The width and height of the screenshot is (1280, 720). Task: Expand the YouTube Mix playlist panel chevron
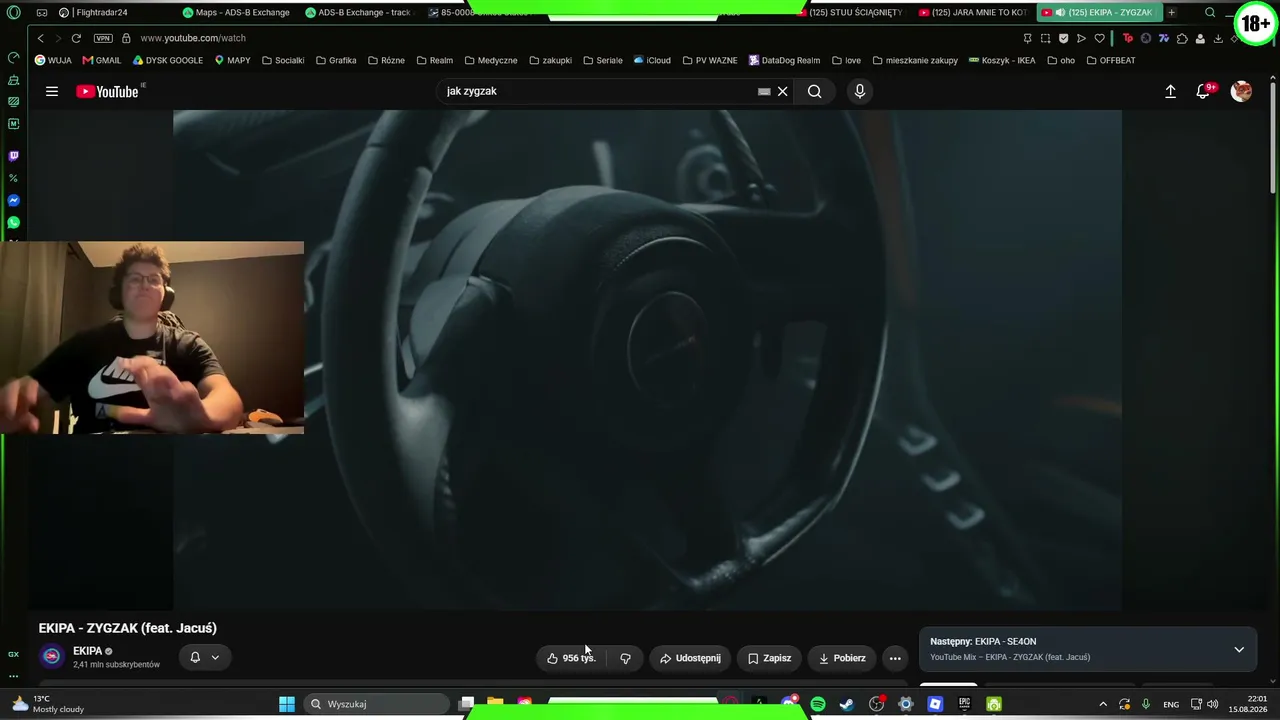pyautogui.click(x=1239, y=649)
